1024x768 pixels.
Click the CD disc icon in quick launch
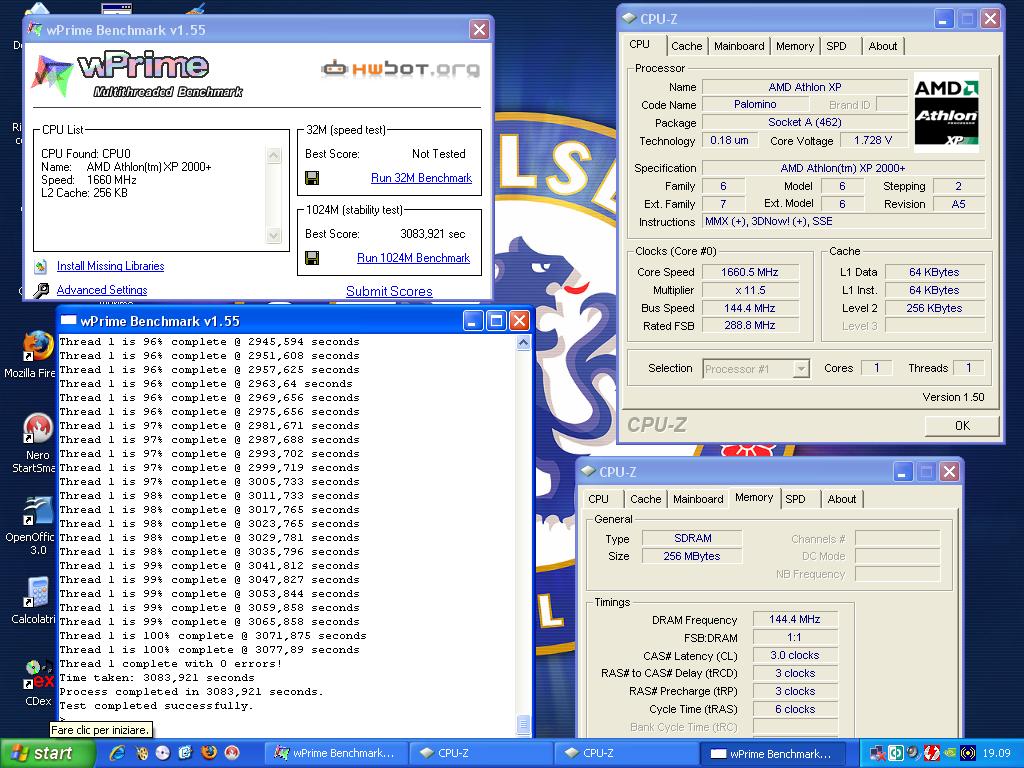click(x=163, y=753)
